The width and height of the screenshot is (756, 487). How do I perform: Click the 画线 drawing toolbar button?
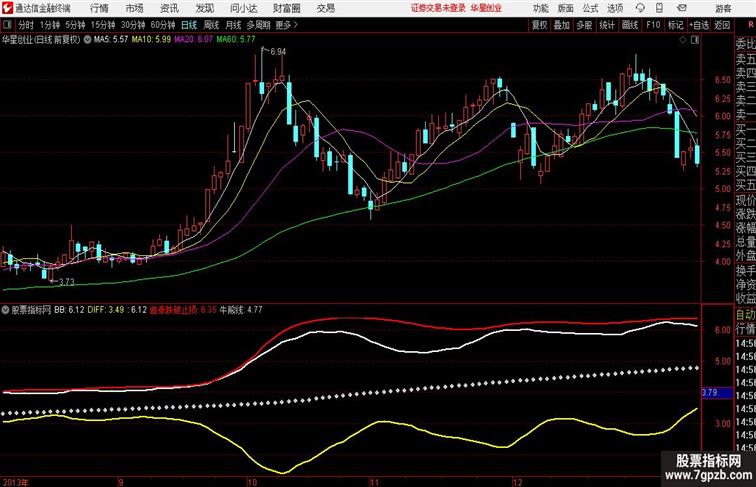click(x=630, y=25)
